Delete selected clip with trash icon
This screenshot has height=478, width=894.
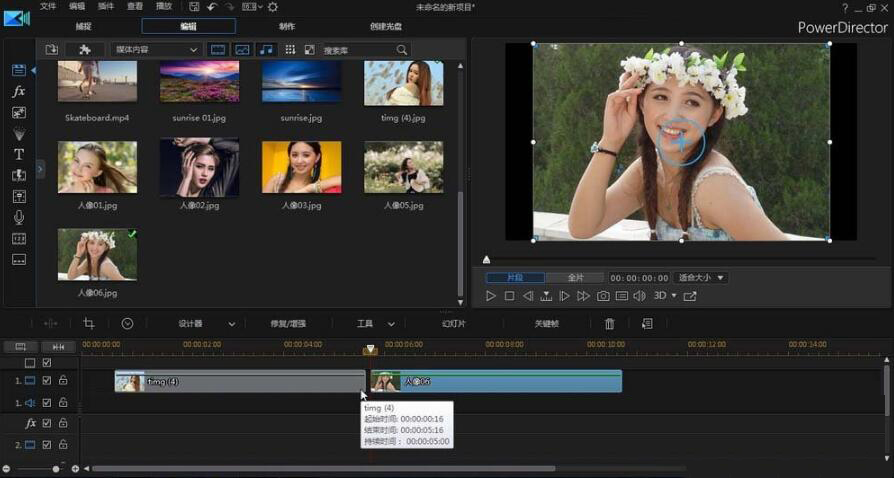pos(610,324)
